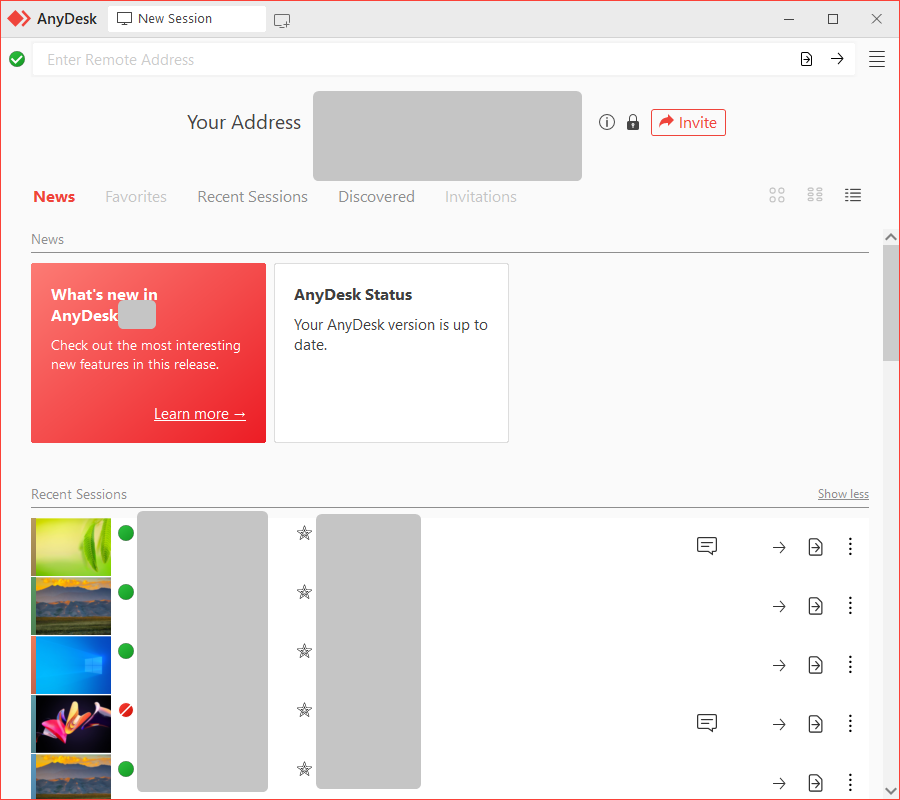Open chat icon on green leaf session row

707,546
